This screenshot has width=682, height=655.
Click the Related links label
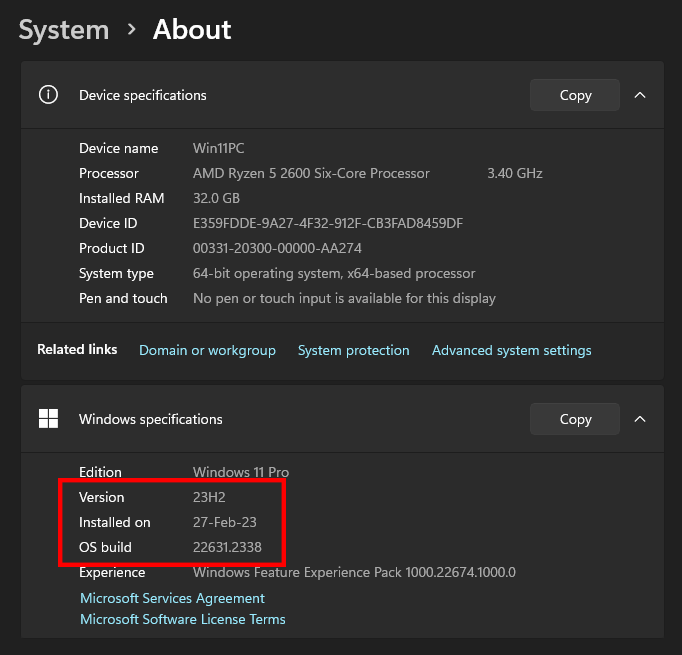(77, 349)
